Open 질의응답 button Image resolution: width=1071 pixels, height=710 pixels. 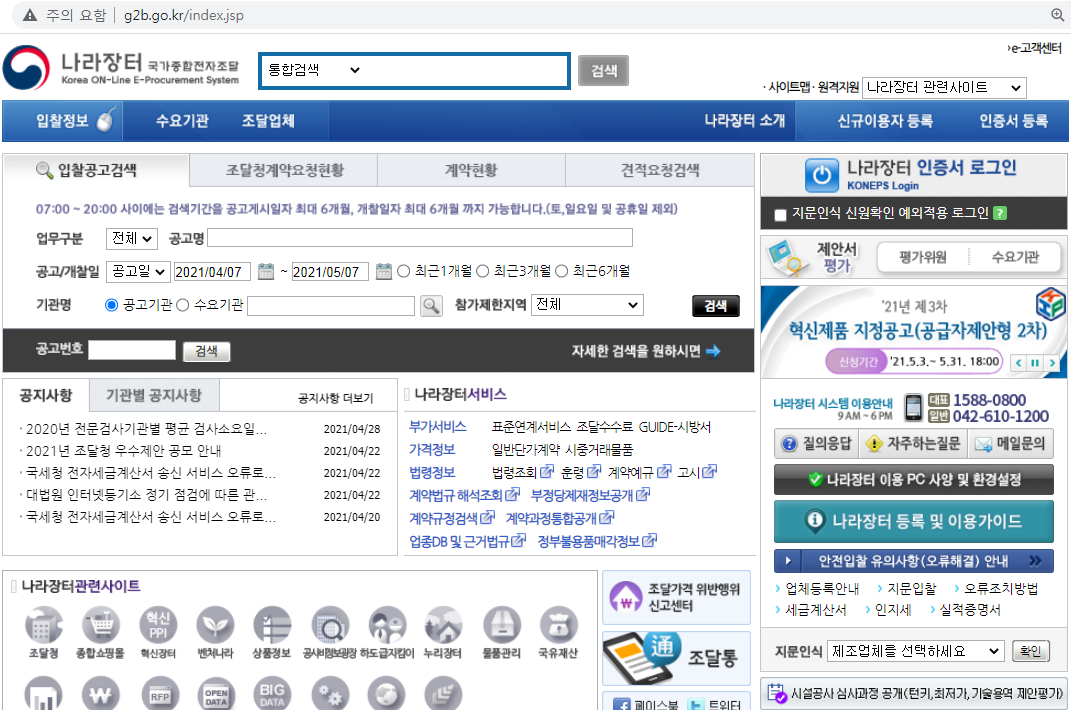[x=816, y=443]
